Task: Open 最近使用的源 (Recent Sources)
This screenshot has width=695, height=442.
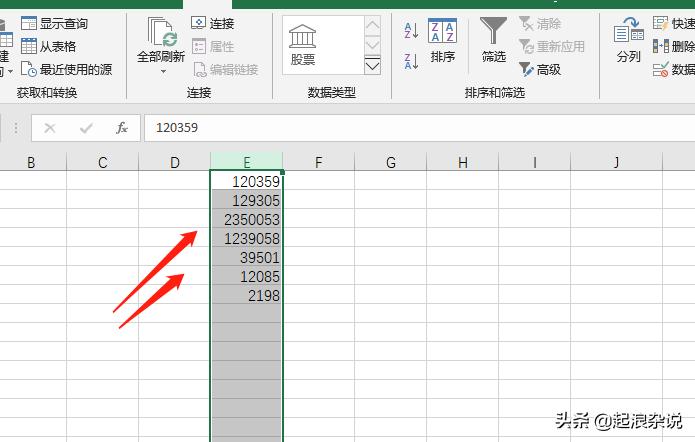Action: (67, 69)
